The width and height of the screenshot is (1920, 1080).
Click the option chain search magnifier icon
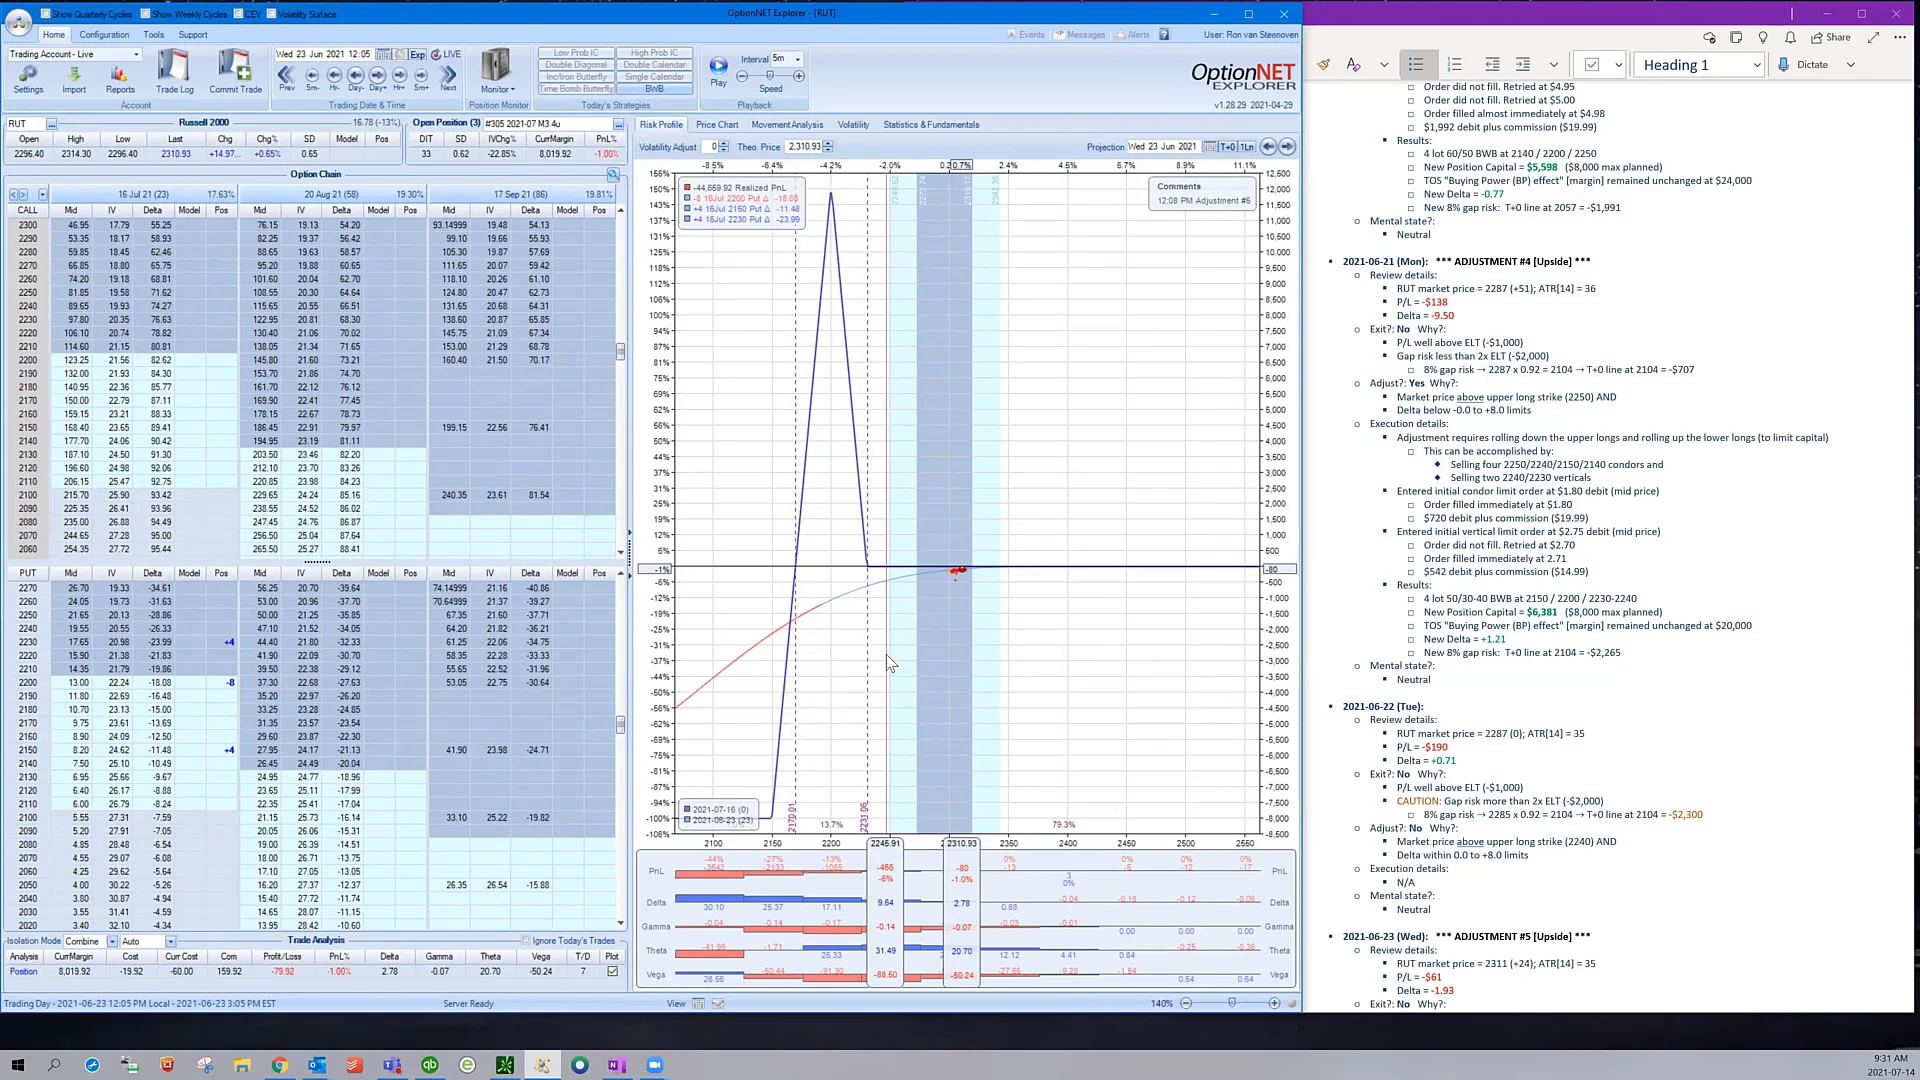(613, 175)
